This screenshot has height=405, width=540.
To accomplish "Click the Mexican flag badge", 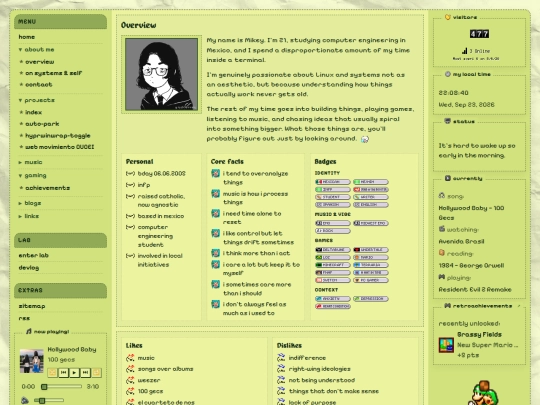I will pyautogui.click(x=333, y=182).
